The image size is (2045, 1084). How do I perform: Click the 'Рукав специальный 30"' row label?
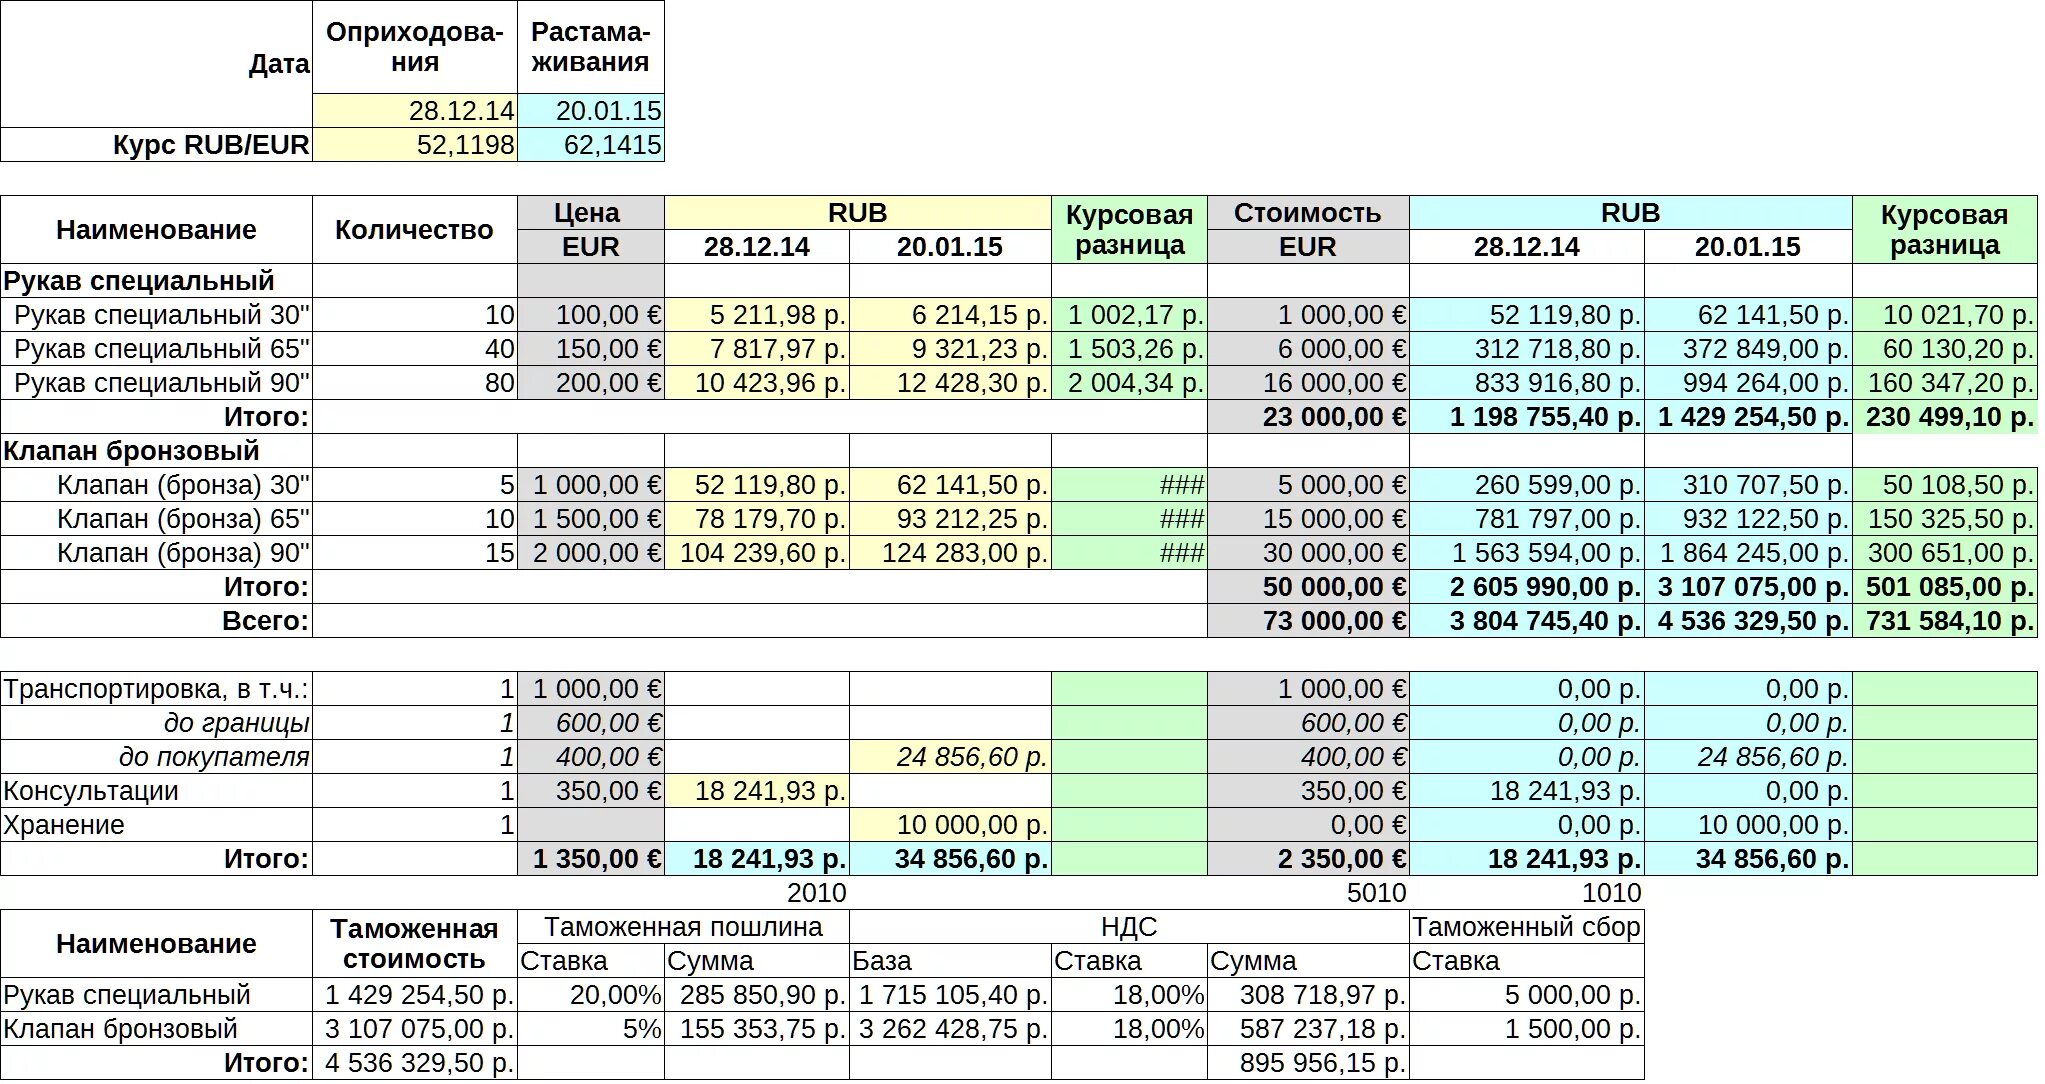pos(157,315)
